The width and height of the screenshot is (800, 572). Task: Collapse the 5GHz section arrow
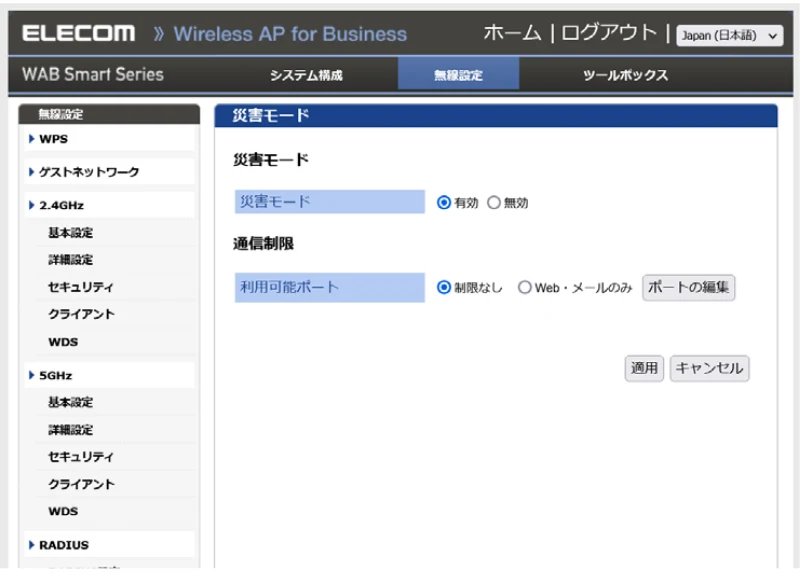[32, 375]
